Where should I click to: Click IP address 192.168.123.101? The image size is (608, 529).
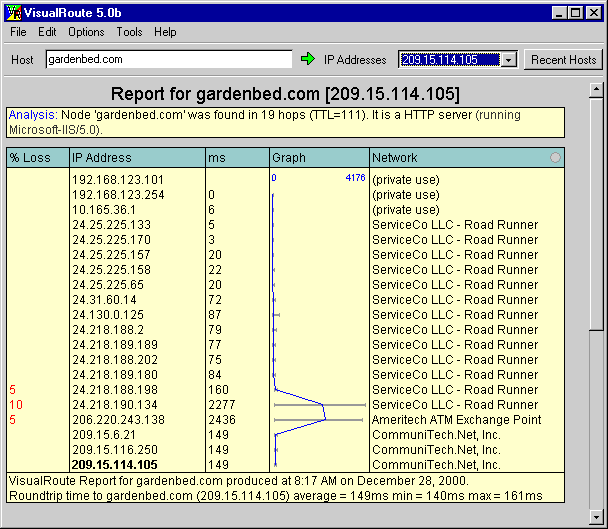(118, 180)
